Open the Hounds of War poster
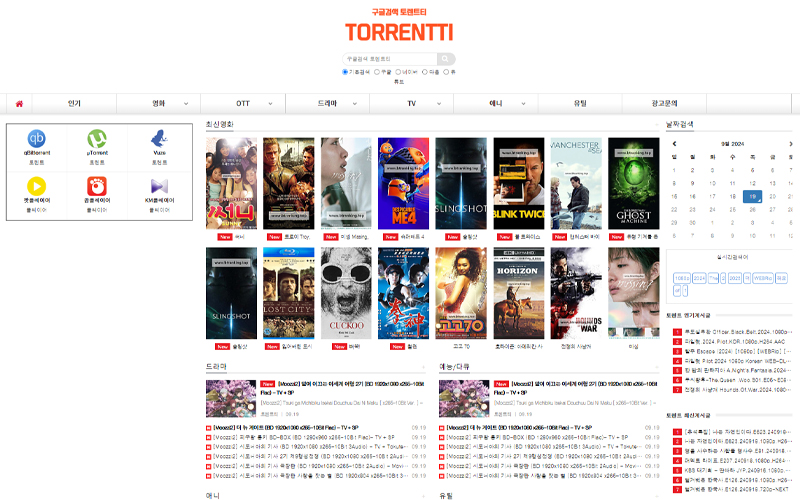This screenshot has height=500, width=800. tap(576, 293)
